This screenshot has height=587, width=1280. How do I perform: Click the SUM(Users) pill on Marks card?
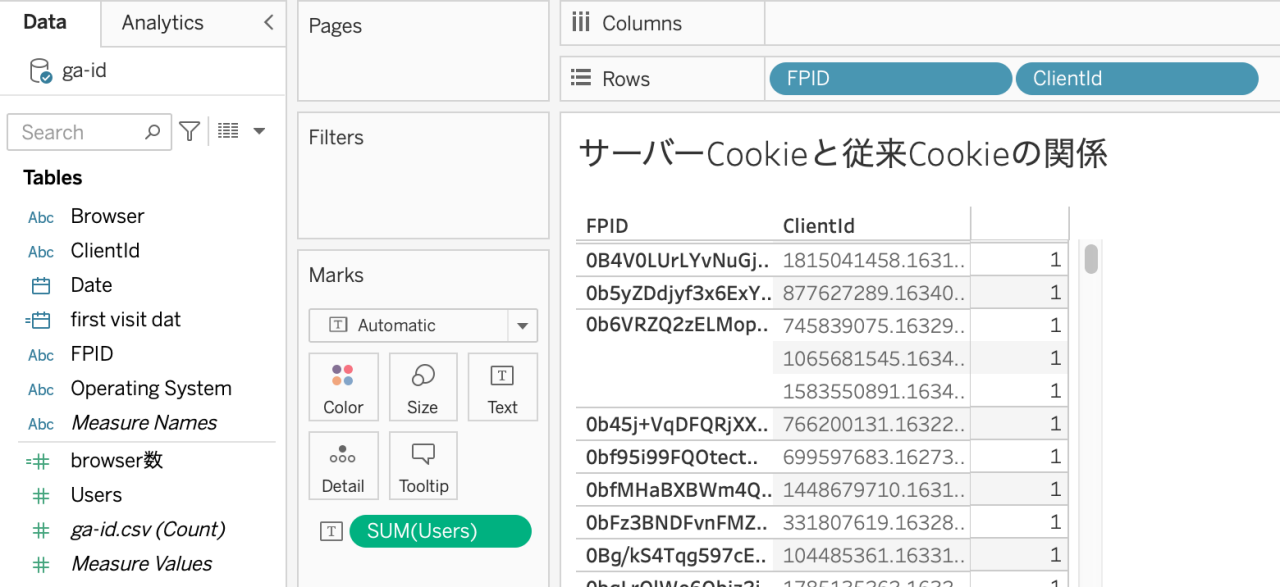coord(440,531)
